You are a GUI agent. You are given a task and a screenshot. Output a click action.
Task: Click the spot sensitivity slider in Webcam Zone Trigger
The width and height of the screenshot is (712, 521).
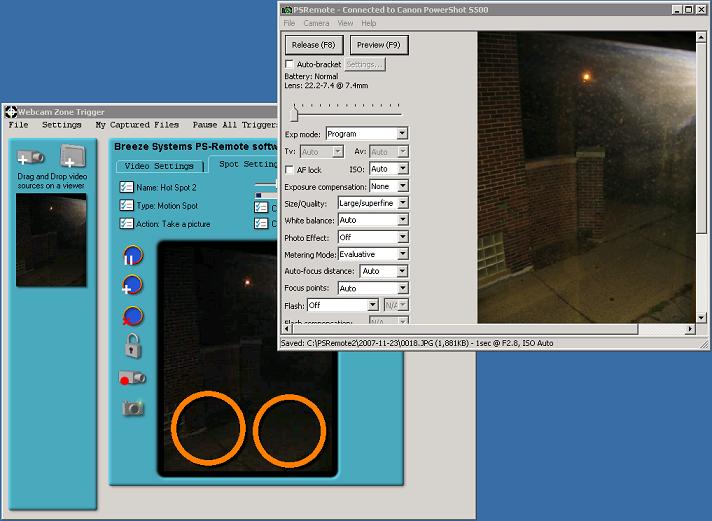(x=266, y=184)
